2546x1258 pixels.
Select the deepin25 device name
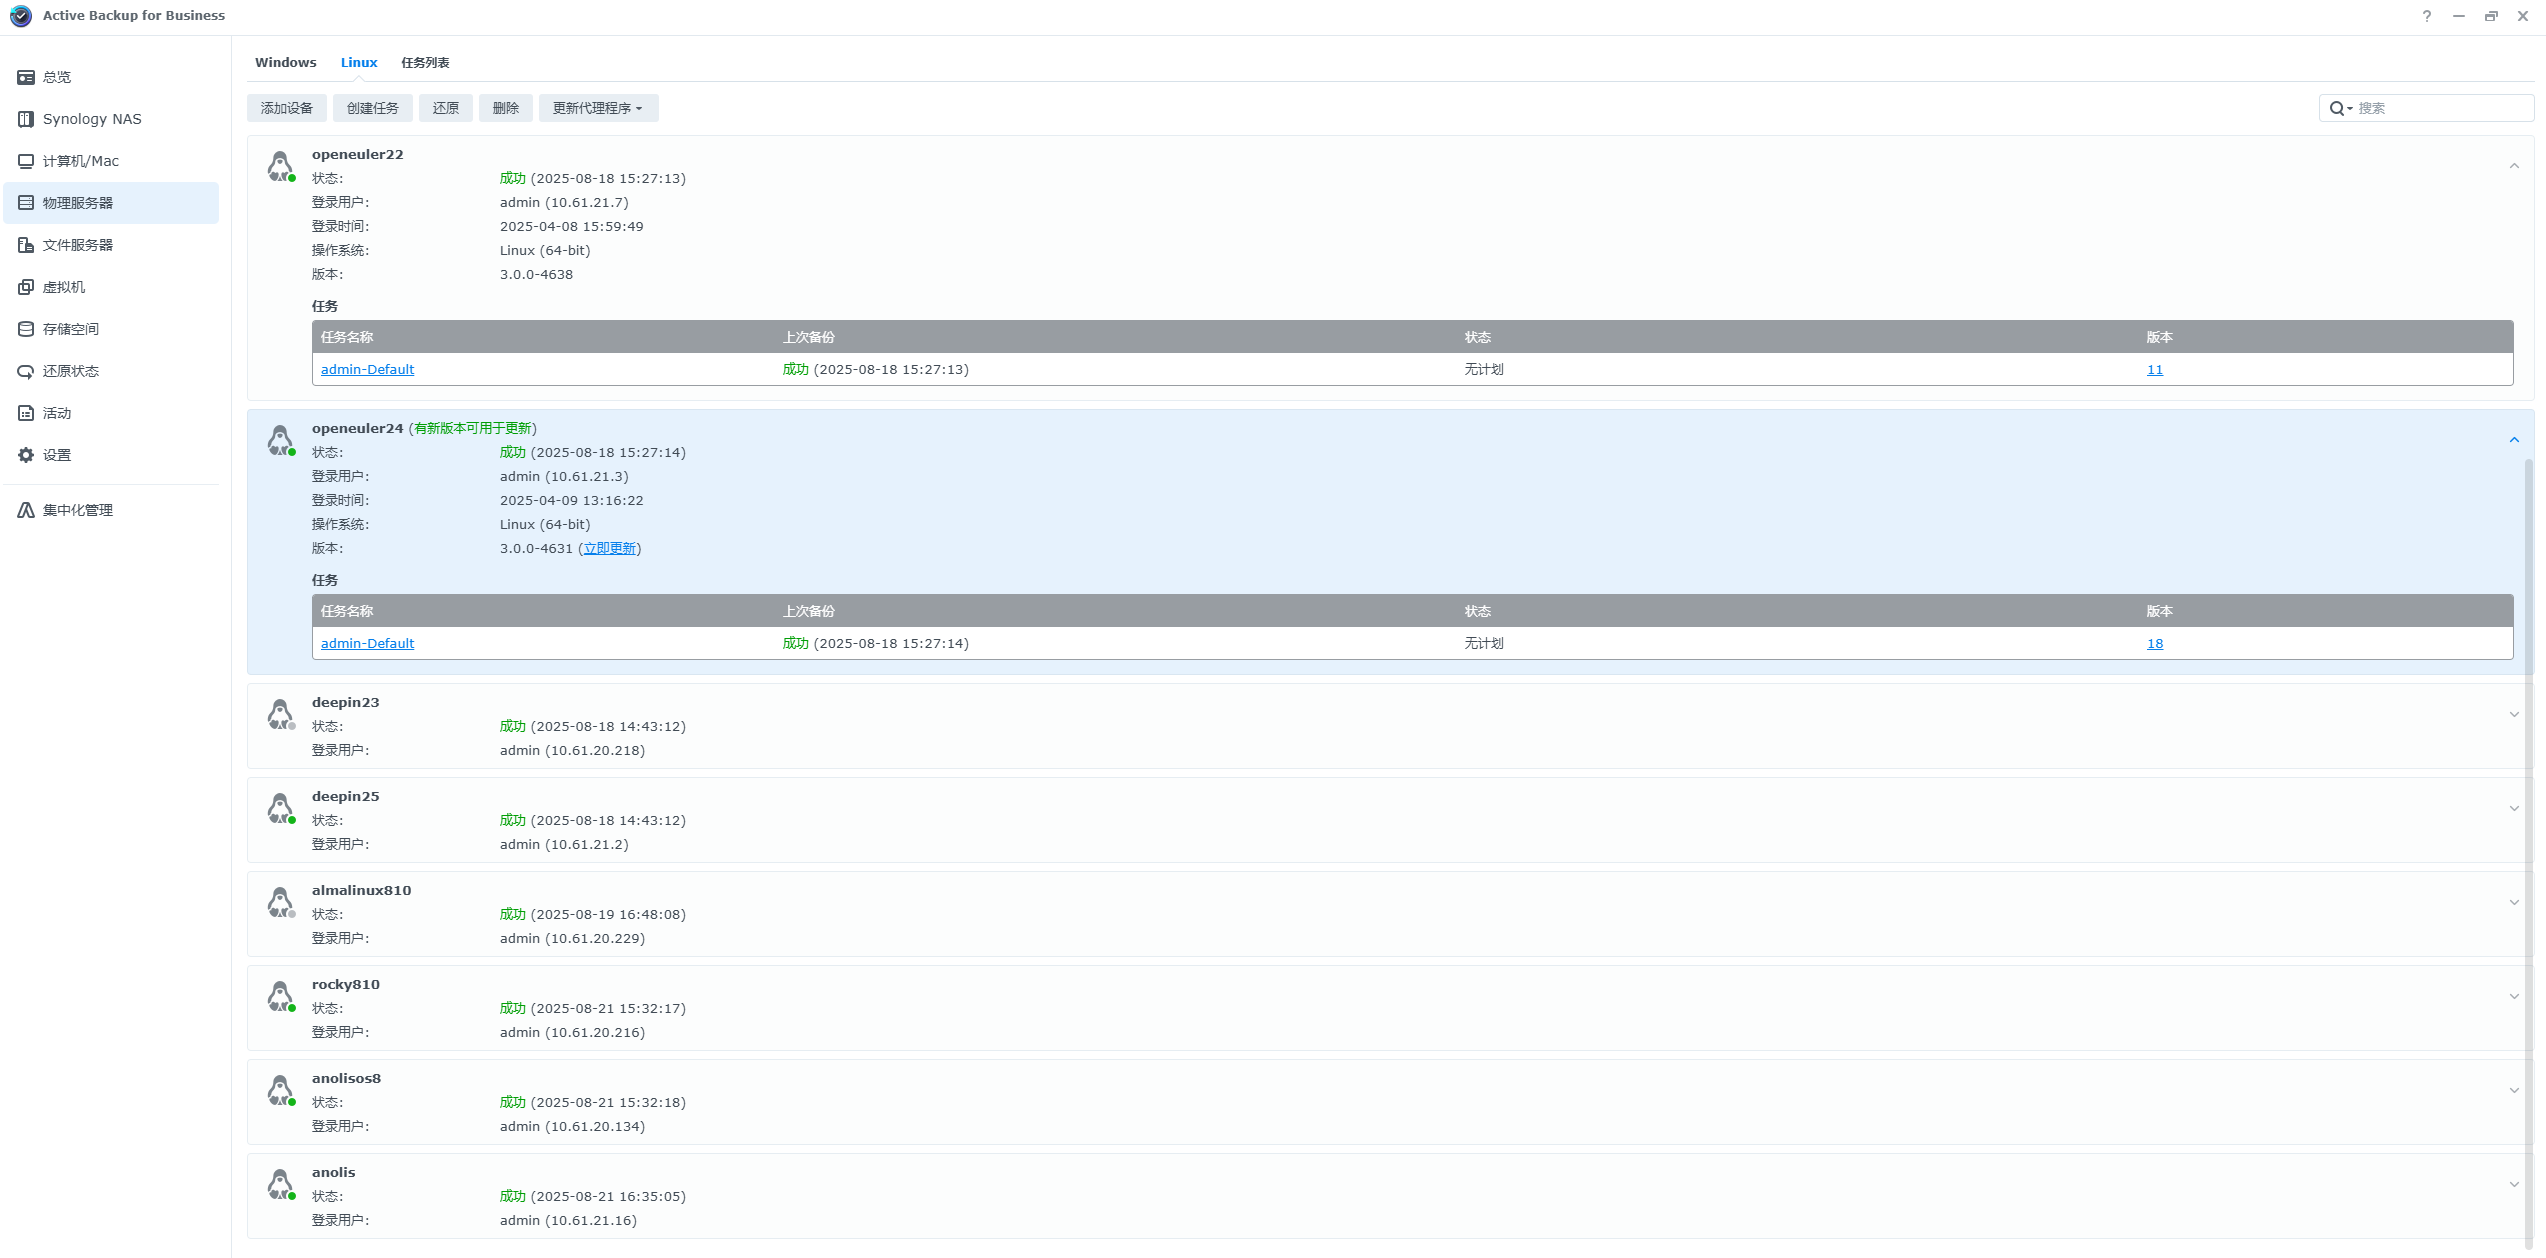click(x=346, y=796)
